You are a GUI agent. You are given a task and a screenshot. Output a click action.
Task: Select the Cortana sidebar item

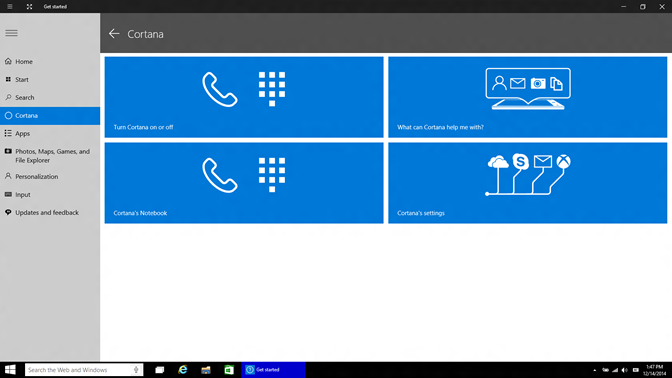tap(50, 116)
